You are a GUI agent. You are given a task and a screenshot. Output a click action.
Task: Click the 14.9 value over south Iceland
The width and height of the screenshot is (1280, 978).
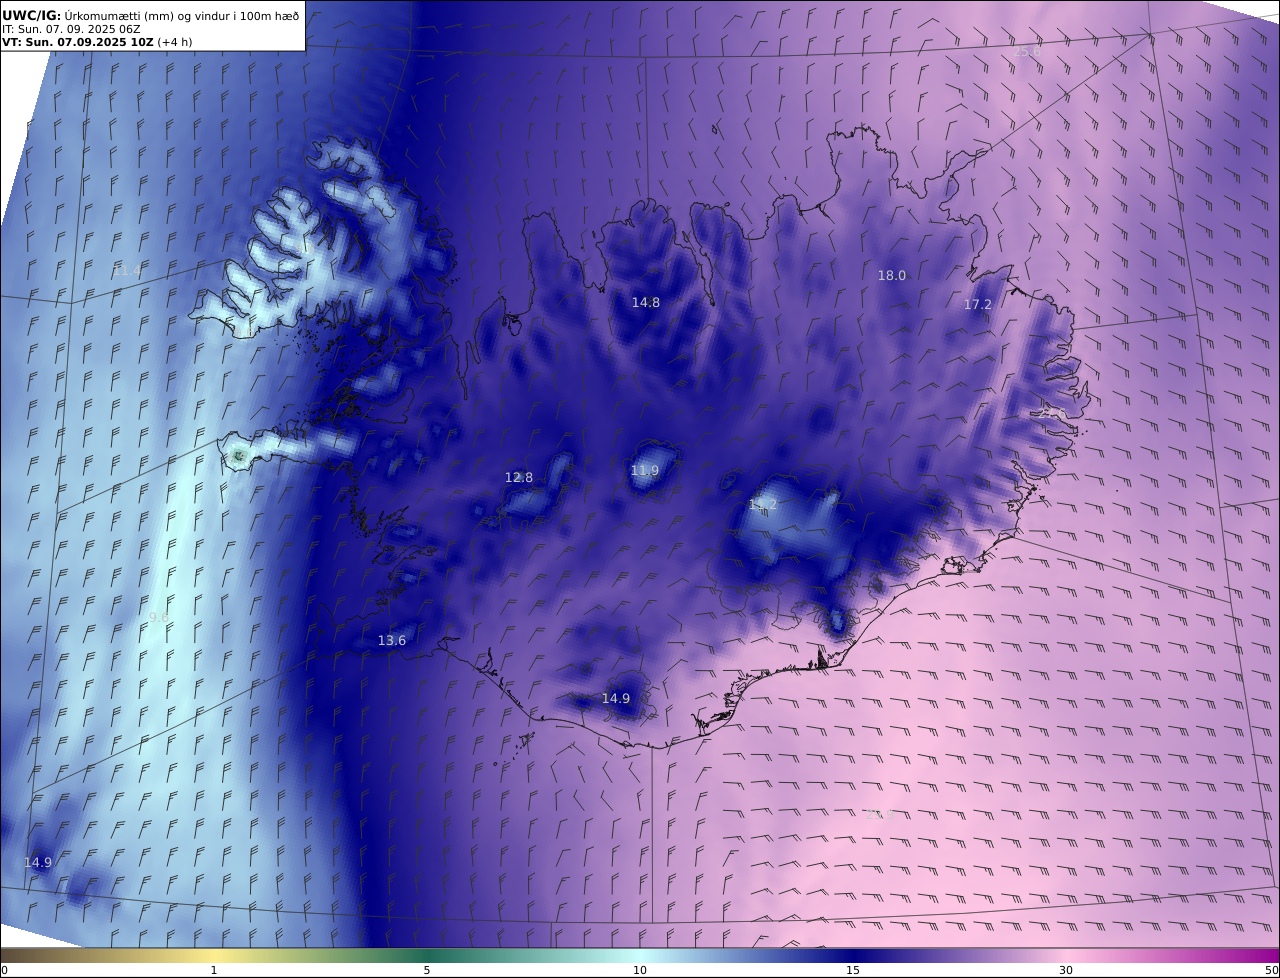point(616,699)
